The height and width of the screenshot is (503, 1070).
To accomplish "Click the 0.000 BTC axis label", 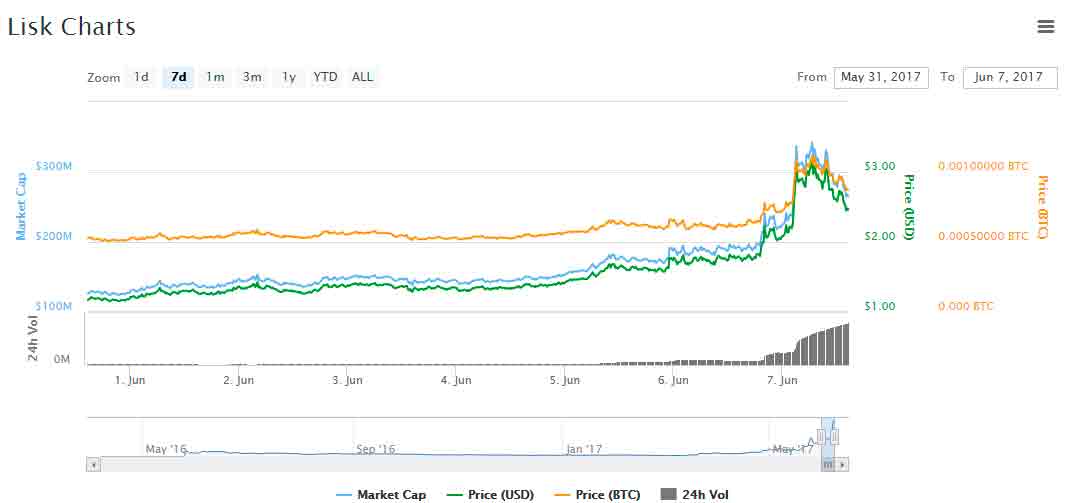I will [966, 306].
